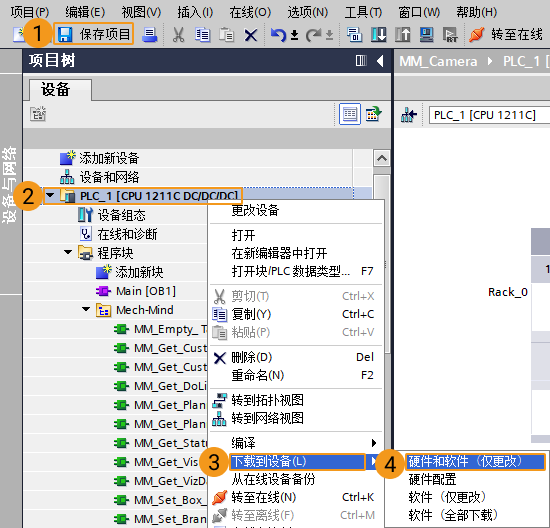Click the undo arrow toolbar icon
The height and width of the screenshot is (528, 550).
click(278, 35)
